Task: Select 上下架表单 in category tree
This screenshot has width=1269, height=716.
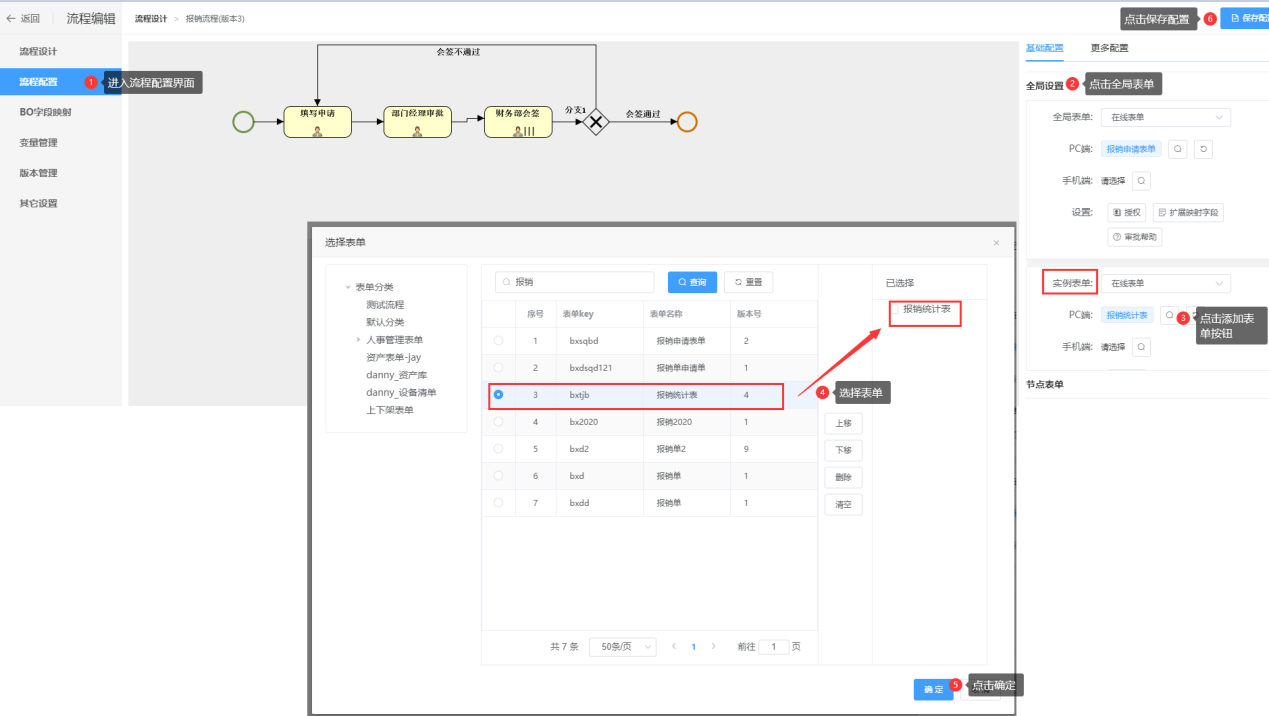Action: 390,410
